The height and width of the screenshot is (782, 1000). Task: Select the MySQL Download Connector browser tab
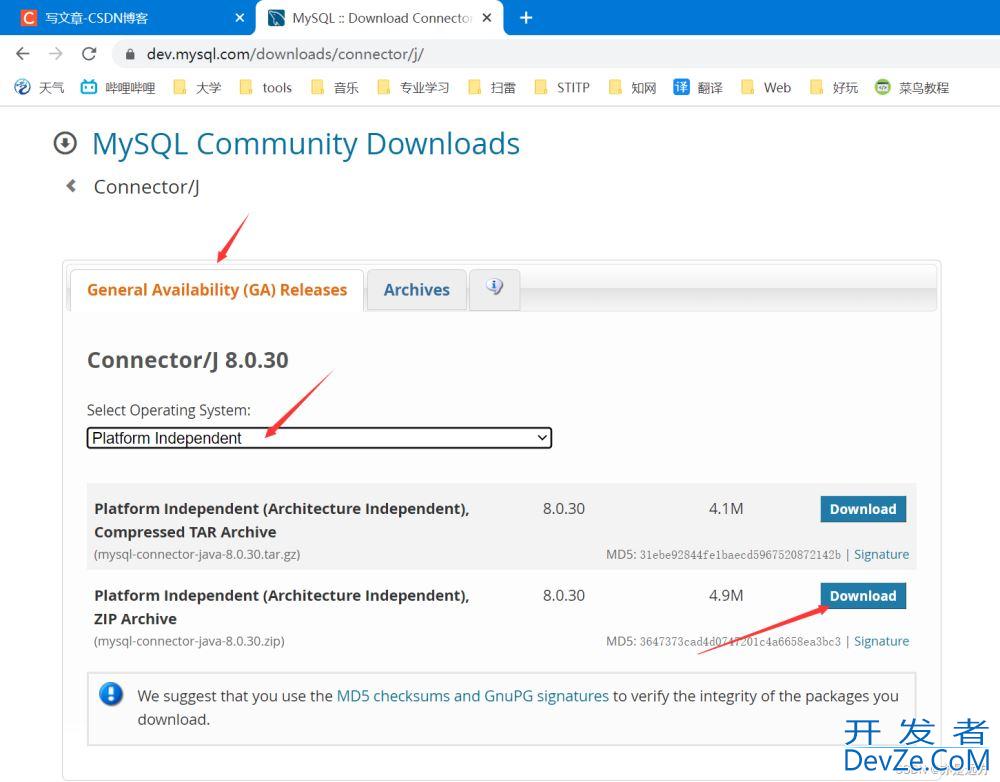point(379,18)
